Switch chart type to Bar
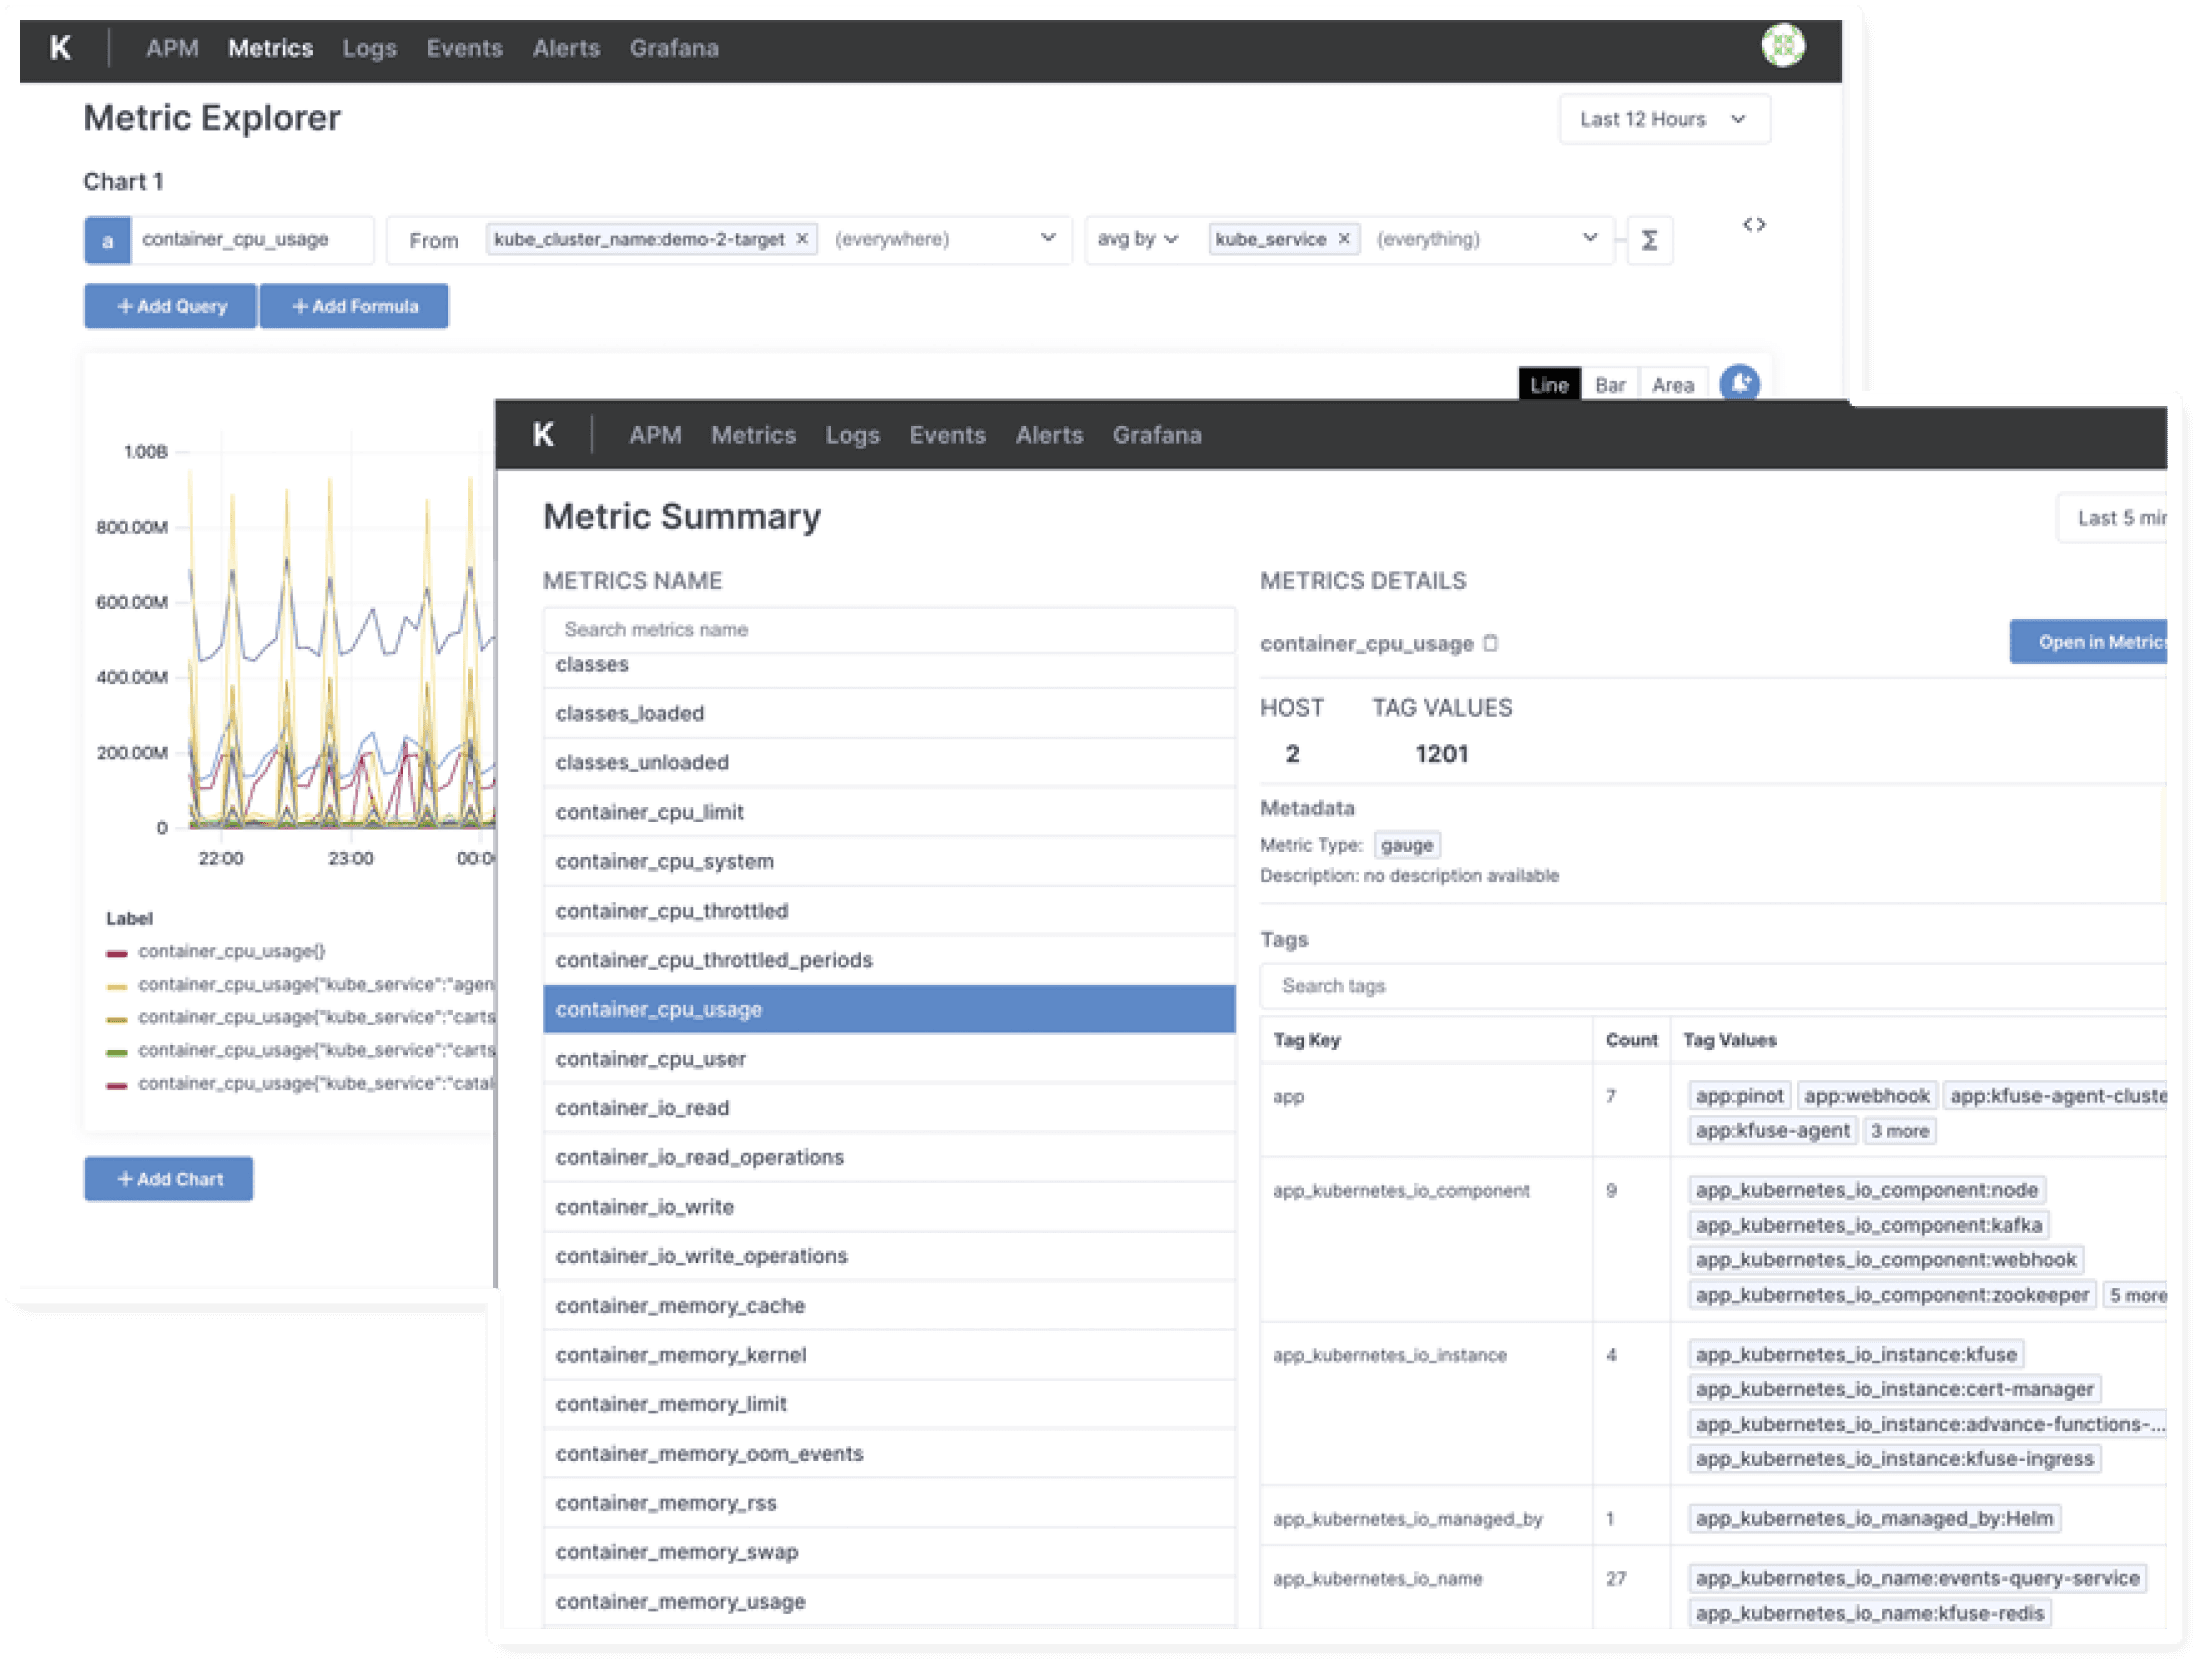 [1609, 385]
